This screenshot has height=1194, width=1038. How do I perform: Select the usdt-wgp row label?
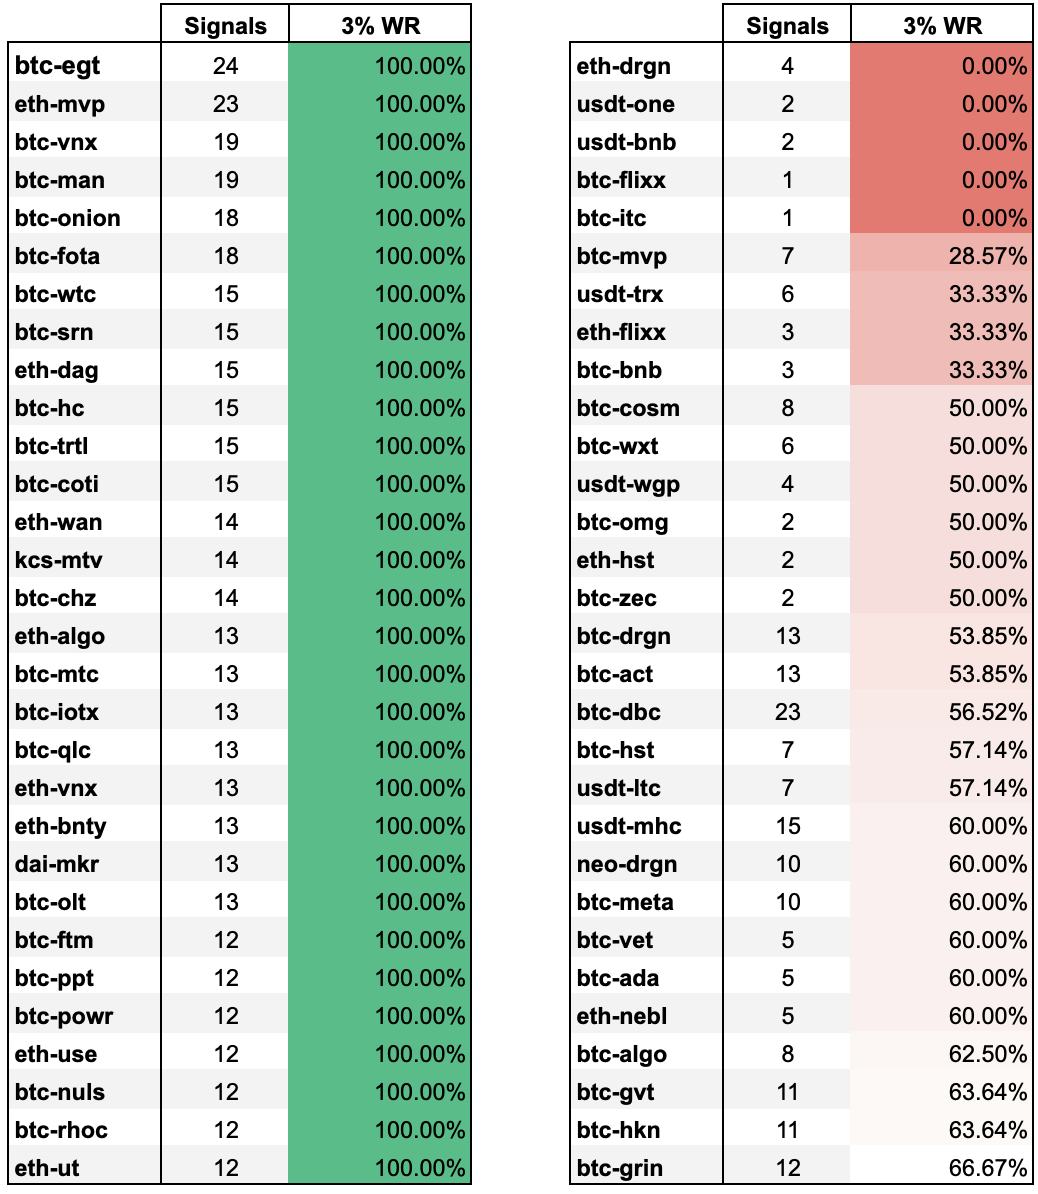tap(628, 484)
